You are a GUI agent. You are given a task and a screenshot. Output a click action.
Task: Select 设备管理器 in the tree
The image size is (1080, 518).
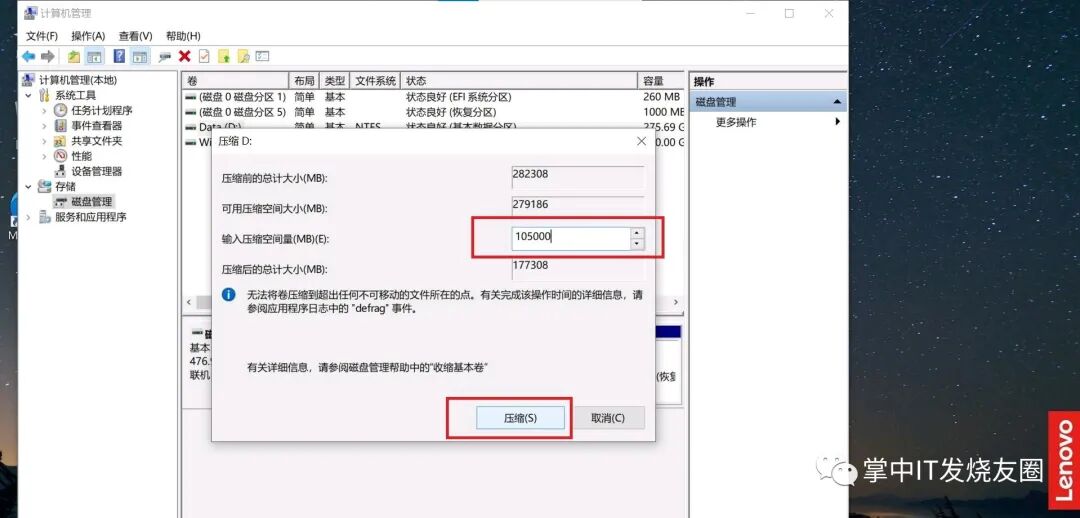pos(96,171)
